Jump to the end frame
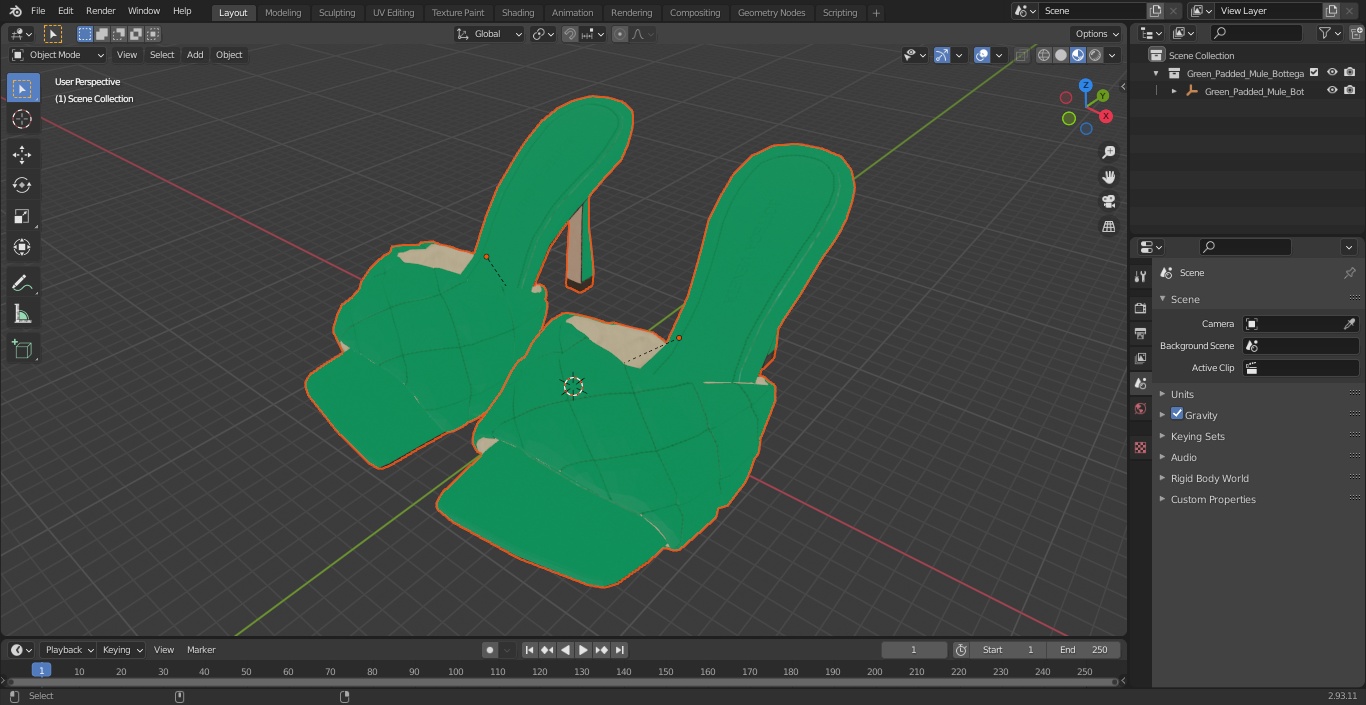1366x705 pixels. click(x=620, y=650)
